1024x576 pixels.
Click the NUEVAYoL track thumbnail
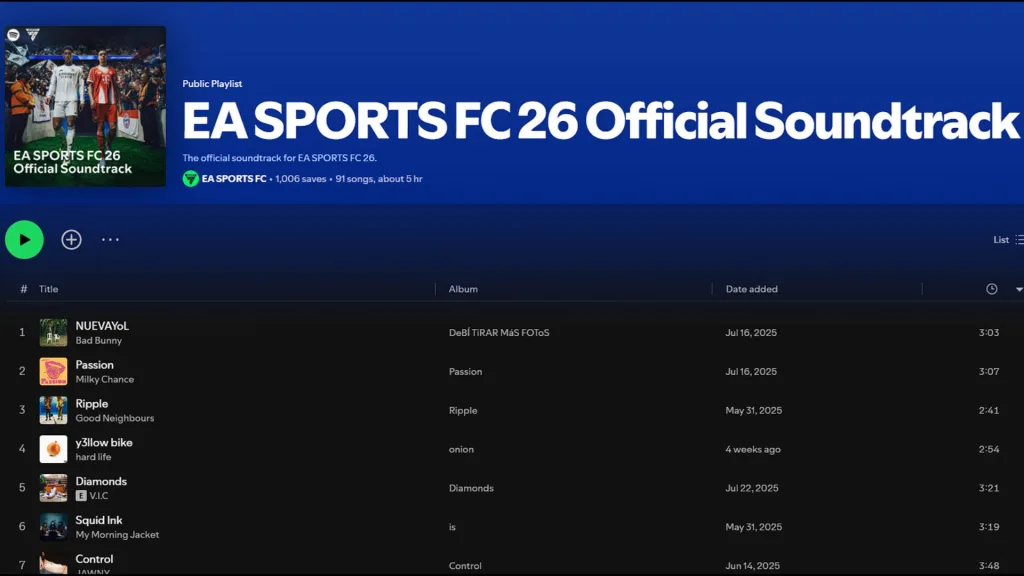pyautogui.click(x=55, y=332)
